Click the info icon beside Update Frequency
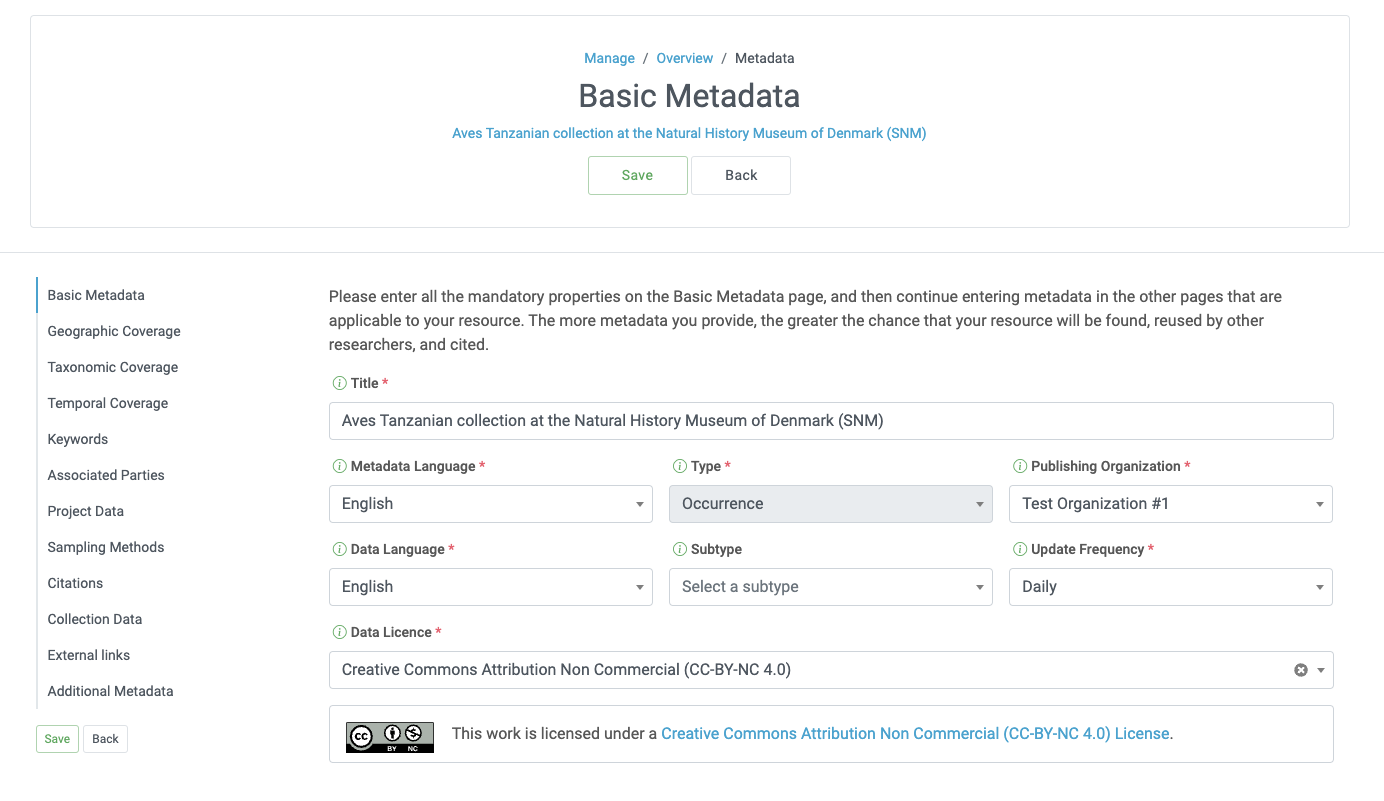1384x801 pixels. tap(1020, 550)
